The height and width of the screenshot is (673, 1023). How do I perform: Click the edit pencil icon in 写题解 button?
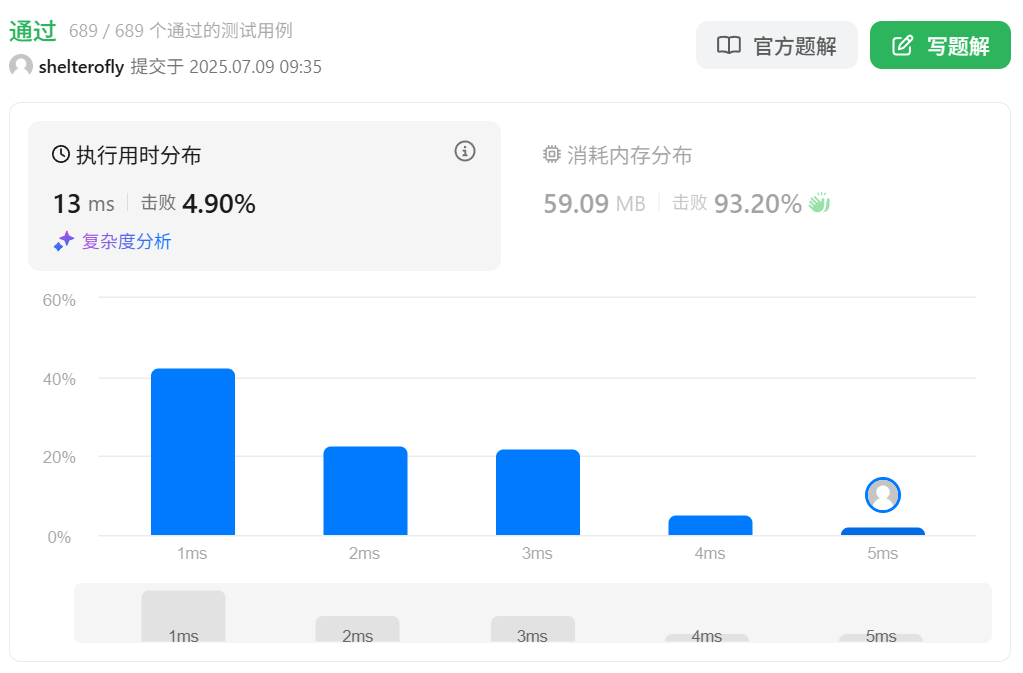click(902, 45)
